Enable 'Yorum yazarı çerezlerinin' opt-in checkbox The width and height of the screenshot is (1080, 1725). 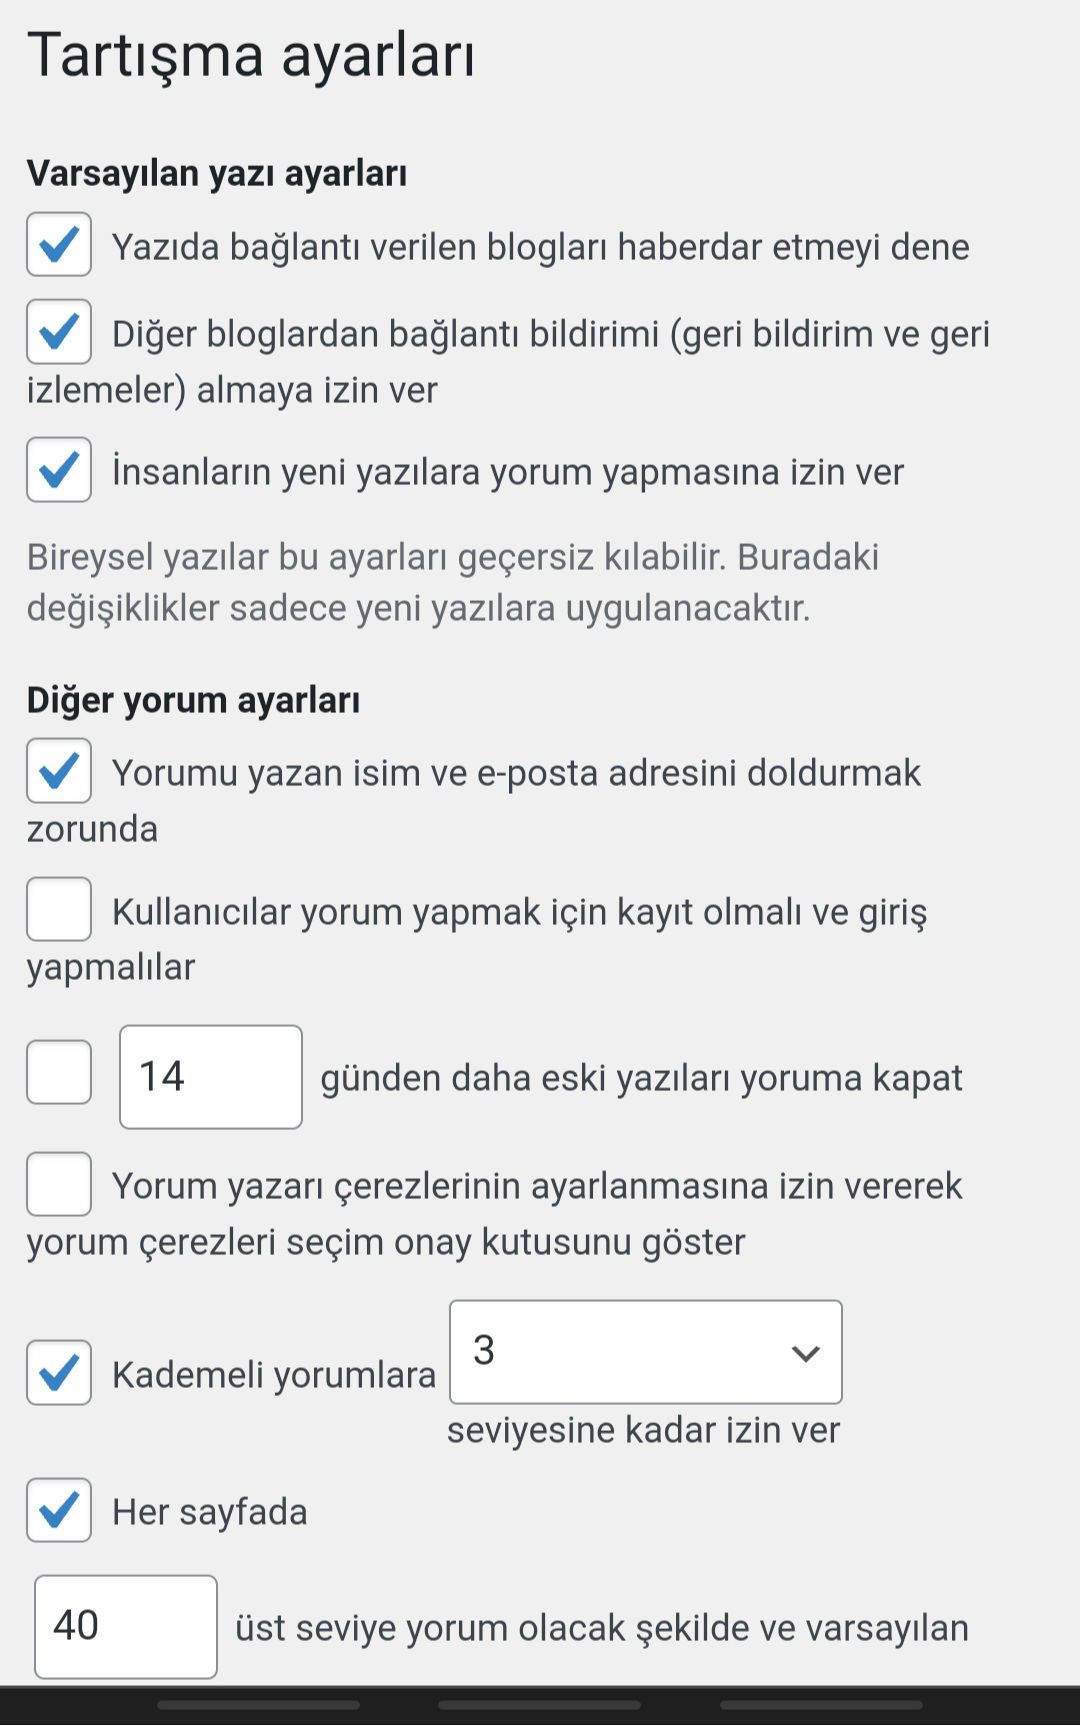(59, 1184)
